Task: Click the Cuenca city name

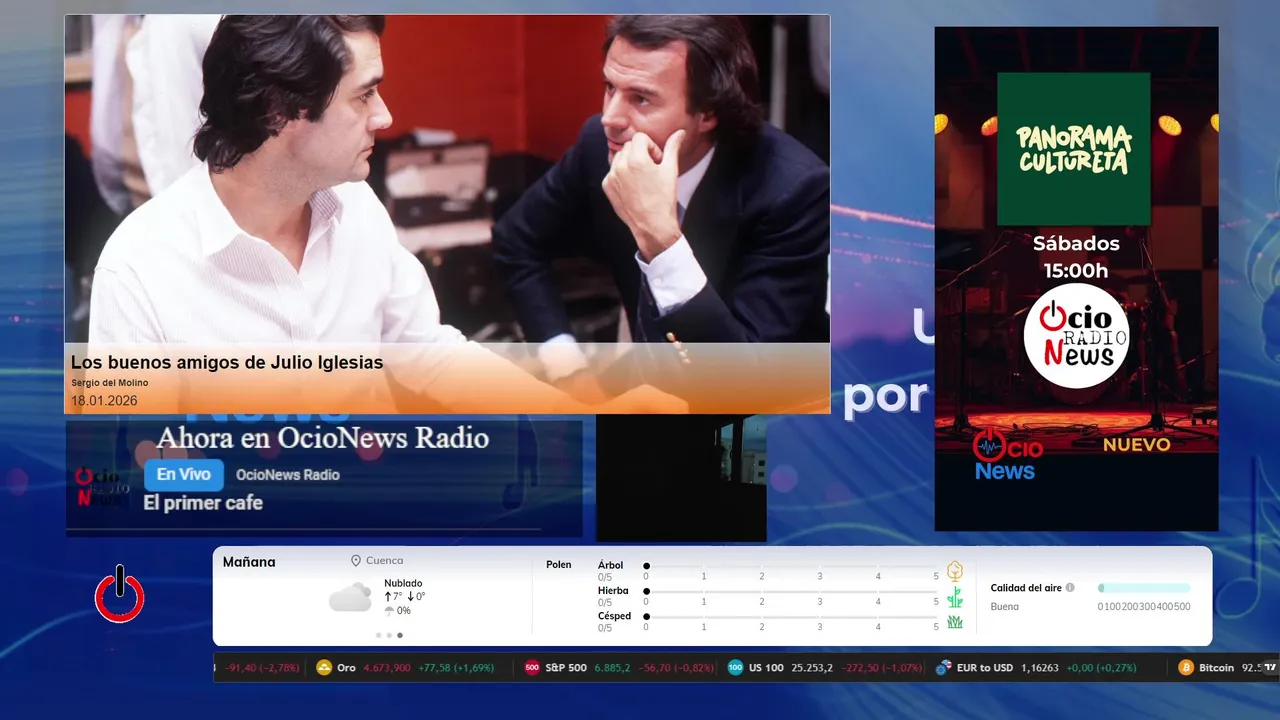Action: [385, 561]
